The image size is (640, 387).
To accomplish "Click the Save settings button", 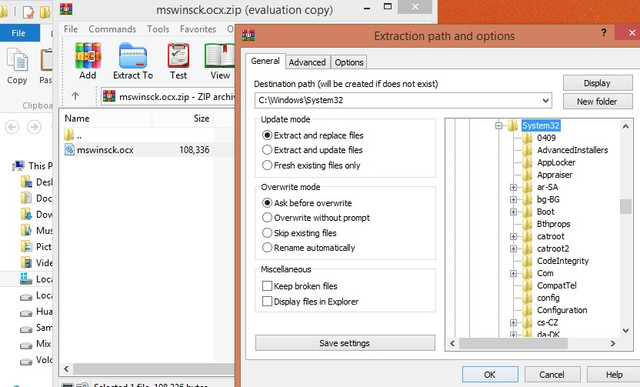I will click(345, 343).
